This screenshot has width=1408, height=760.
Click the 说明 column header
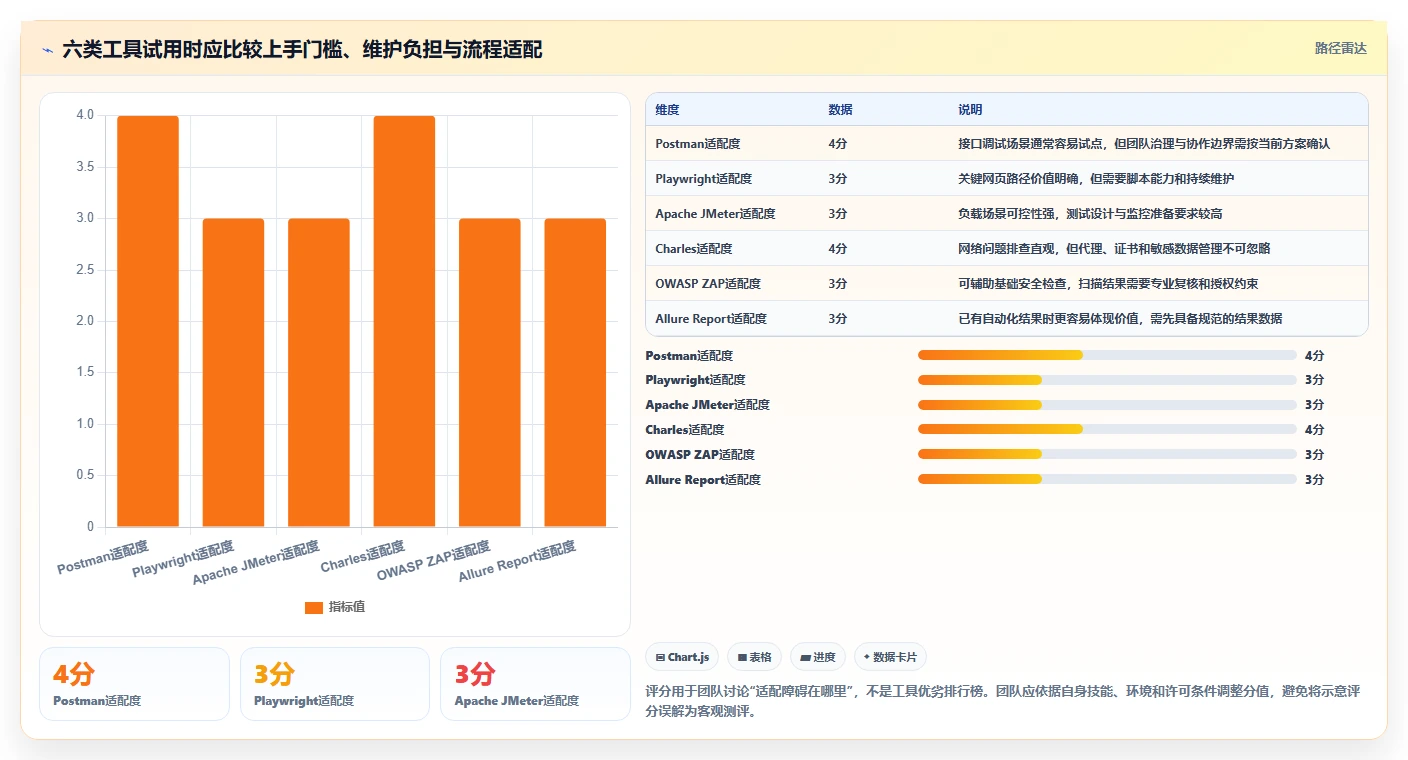click(970, 109)
